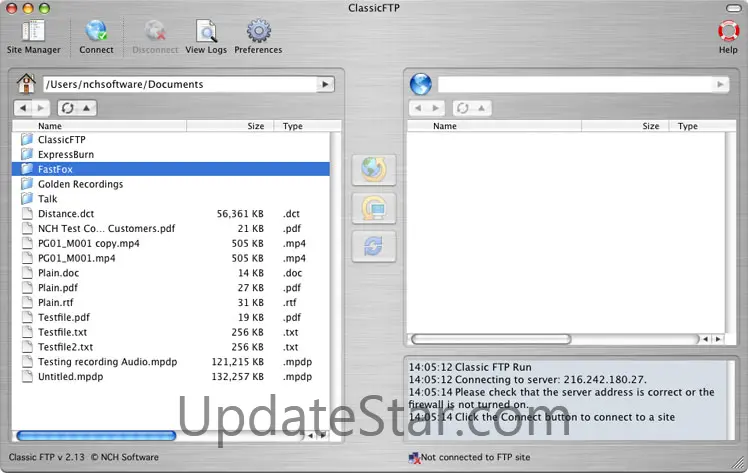Open the Site Manager

(x=33, y=37)
